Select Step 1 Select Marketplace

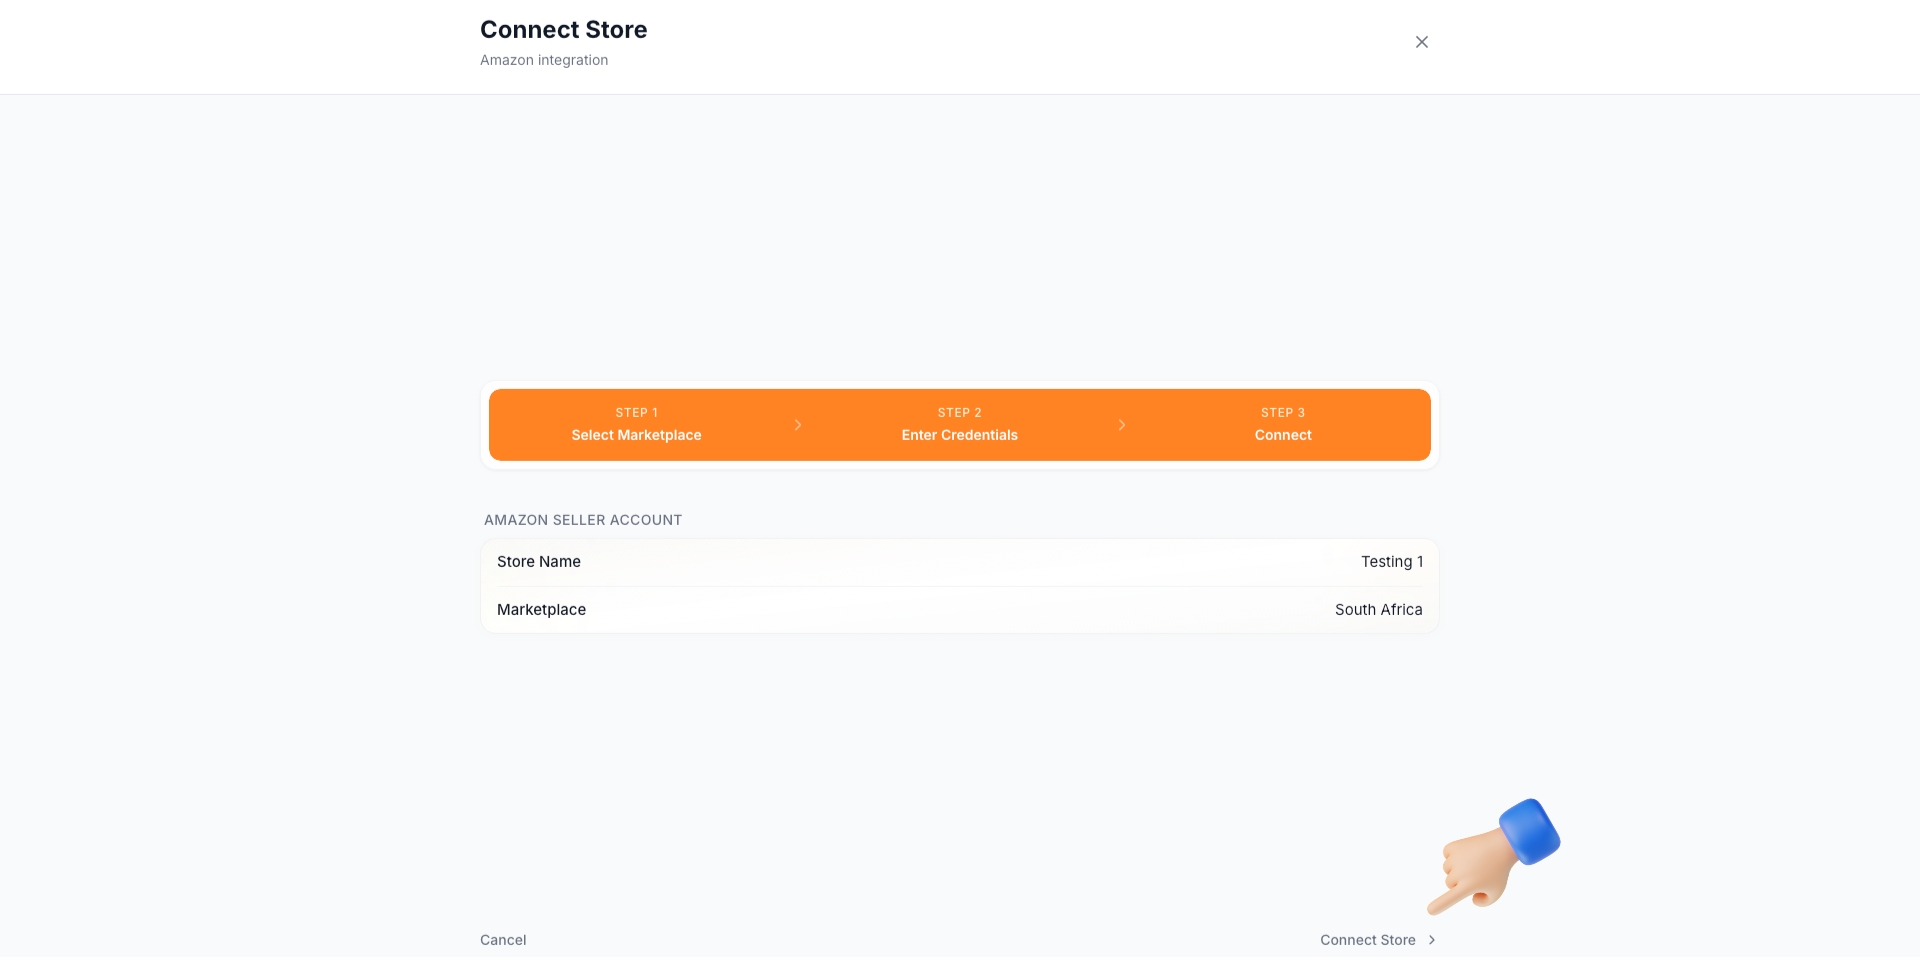point(636,425)
